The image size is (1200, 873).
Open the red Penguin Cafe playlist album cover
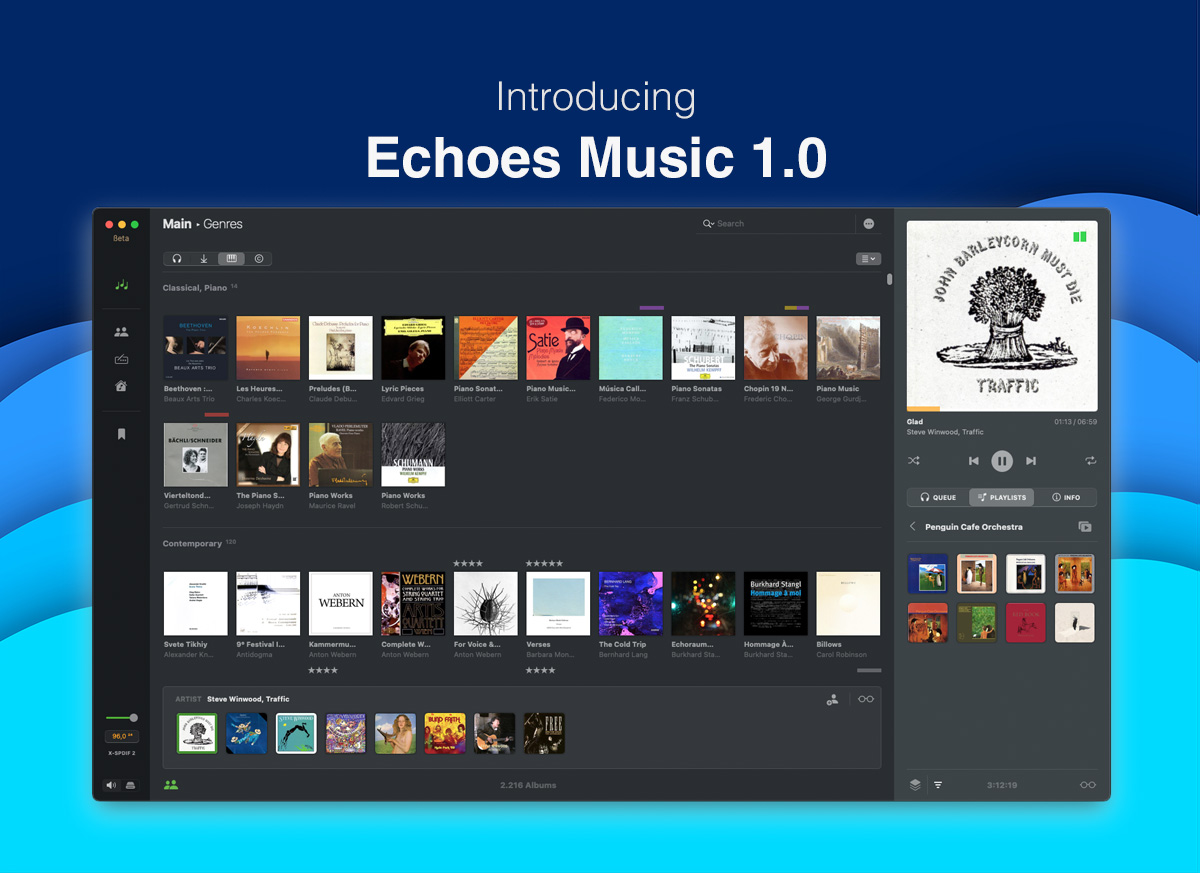pyautogui.click(x=1026, y=622)
